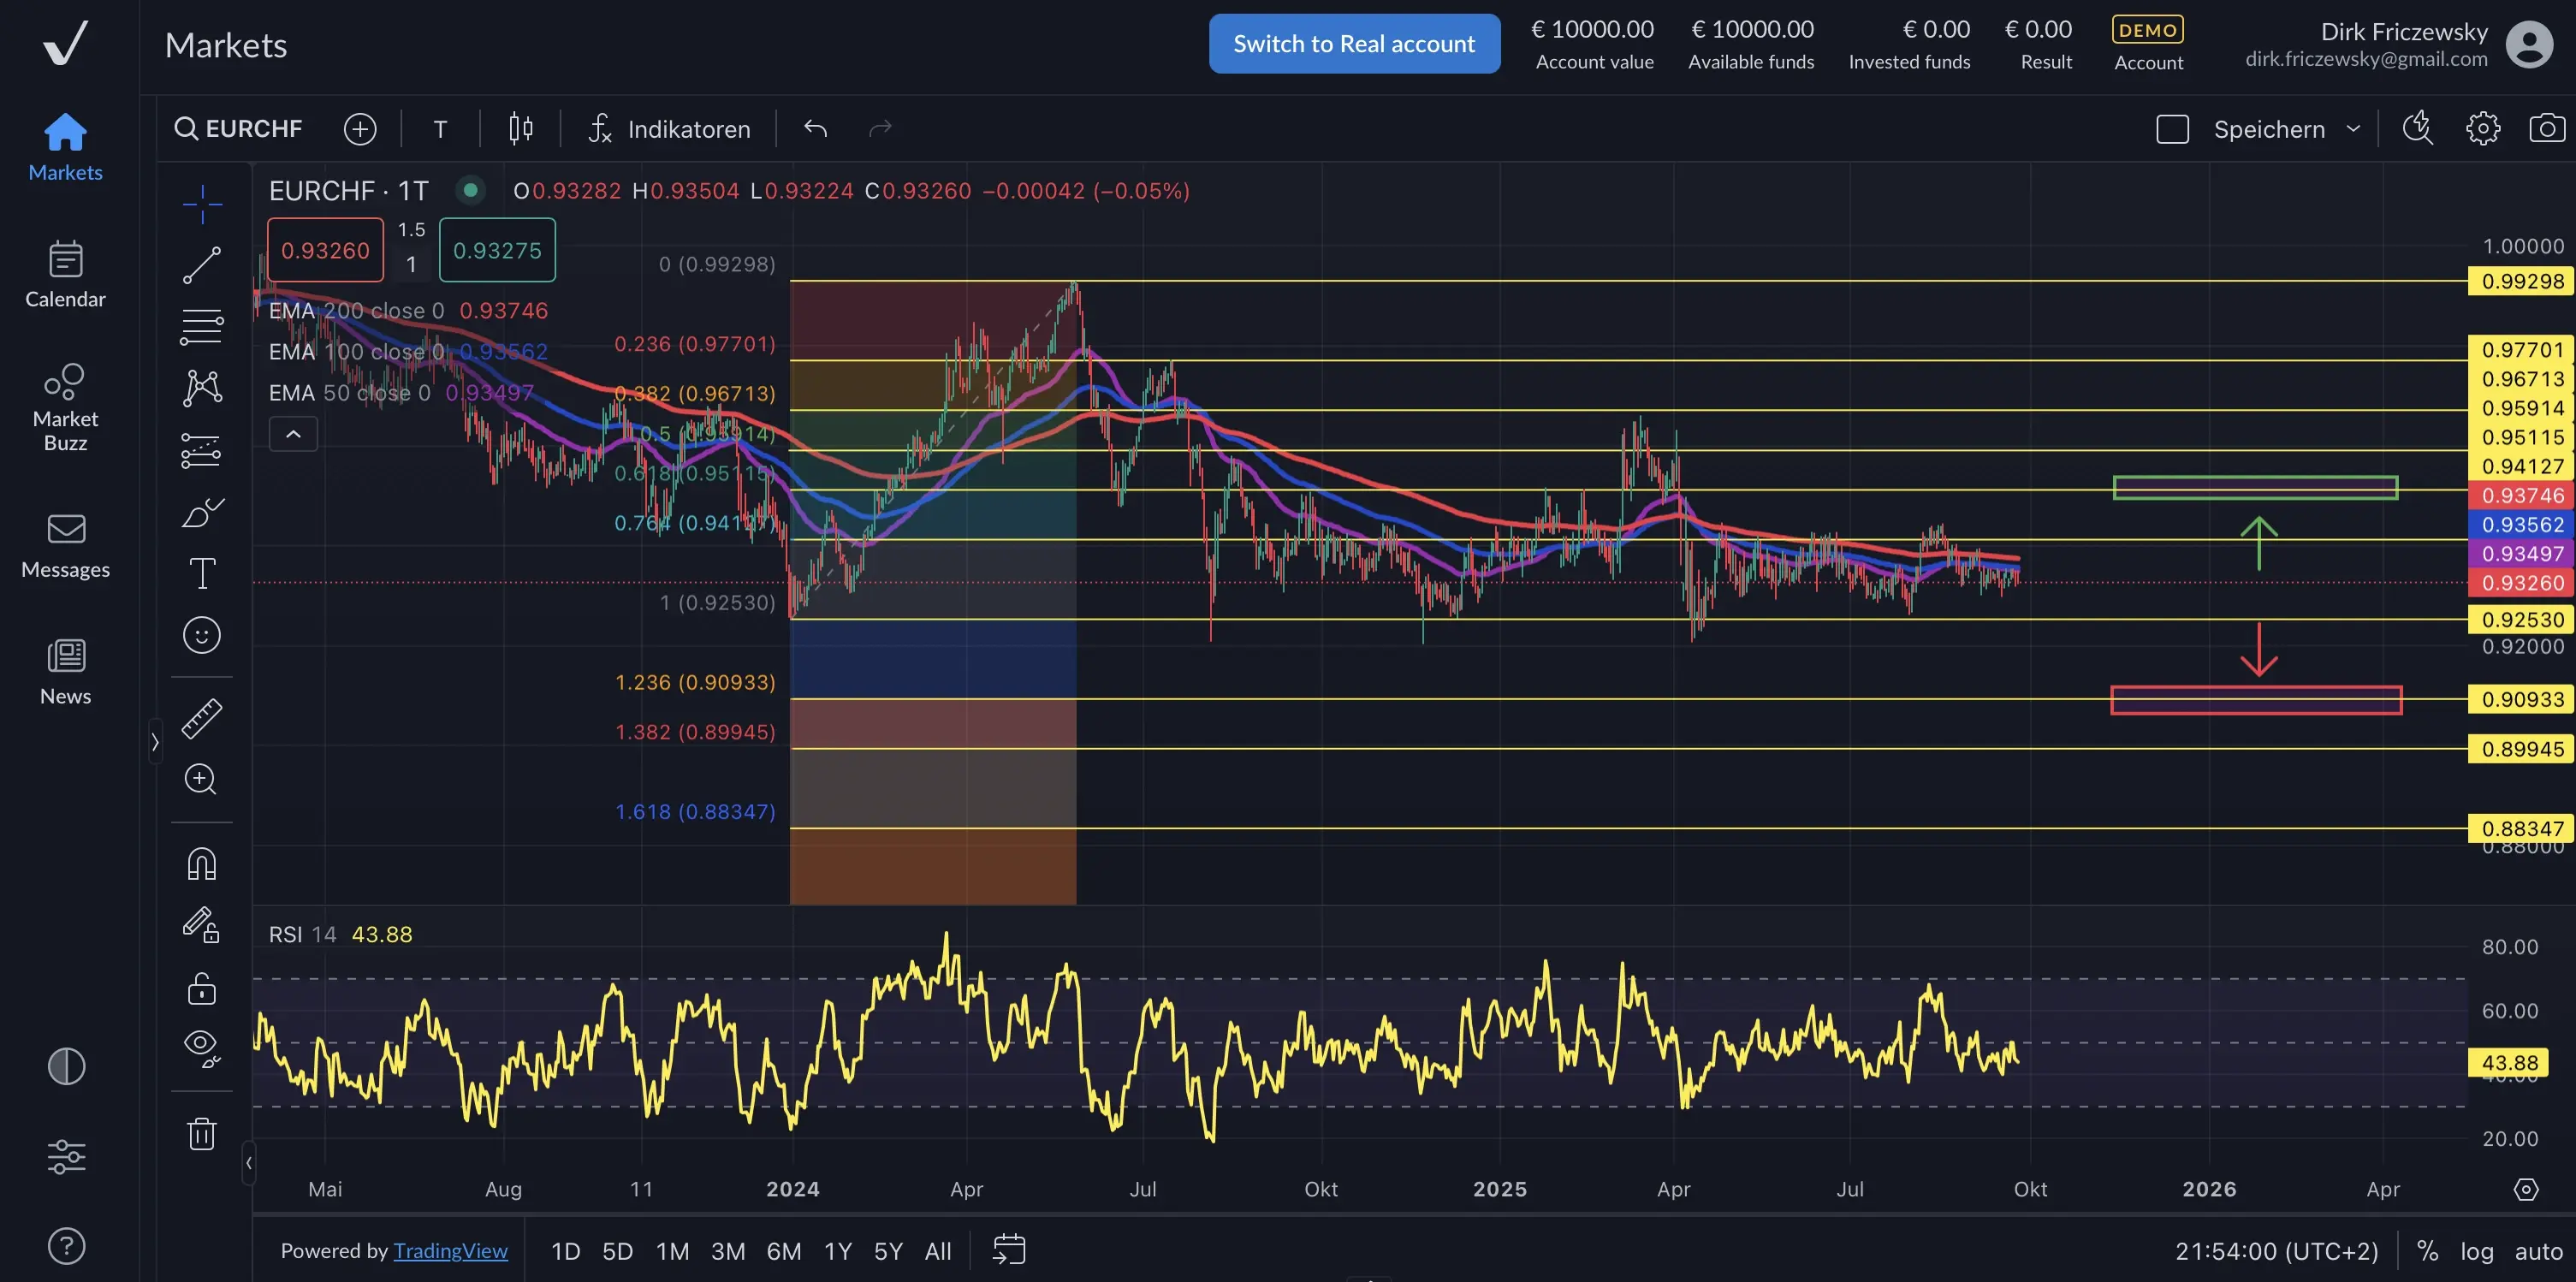
Task: Activate the magnet snap mode
Action: [201, 863]
